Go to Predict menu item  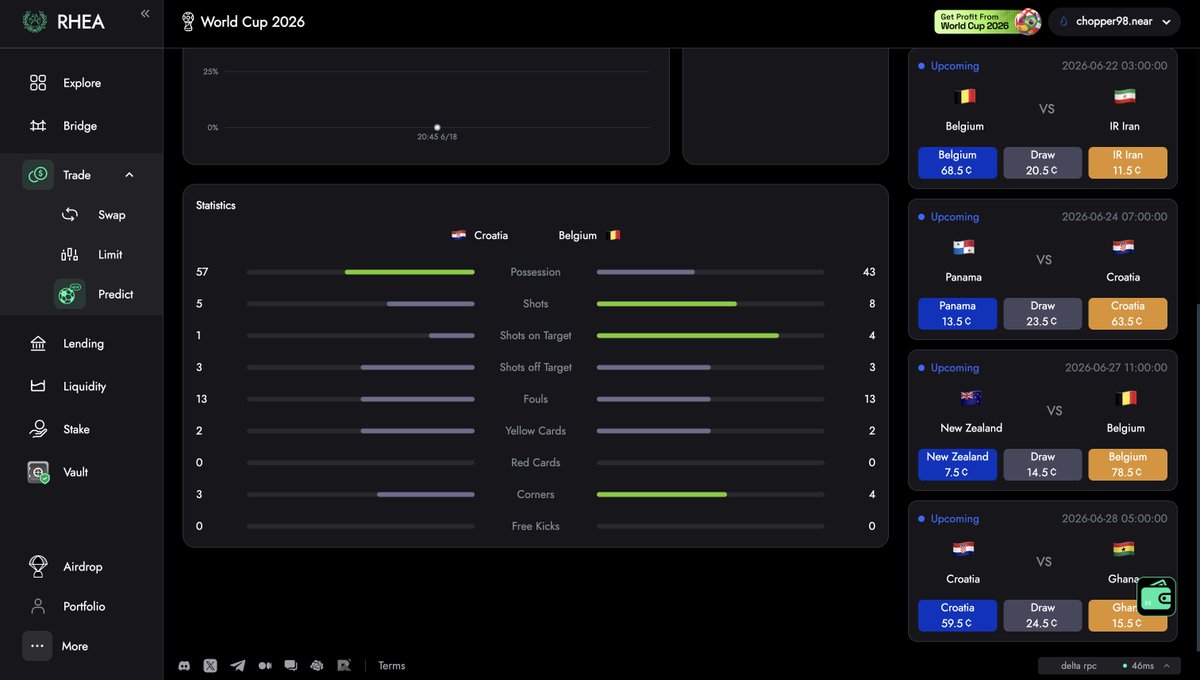coord(116,294)
